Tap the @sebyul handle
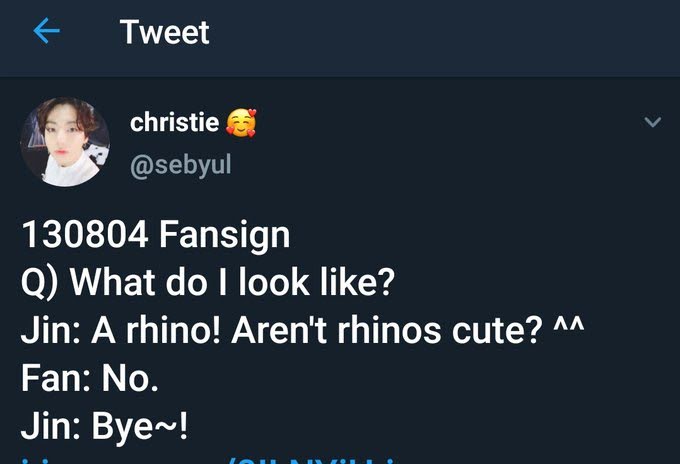 click(x=180, y=164)
